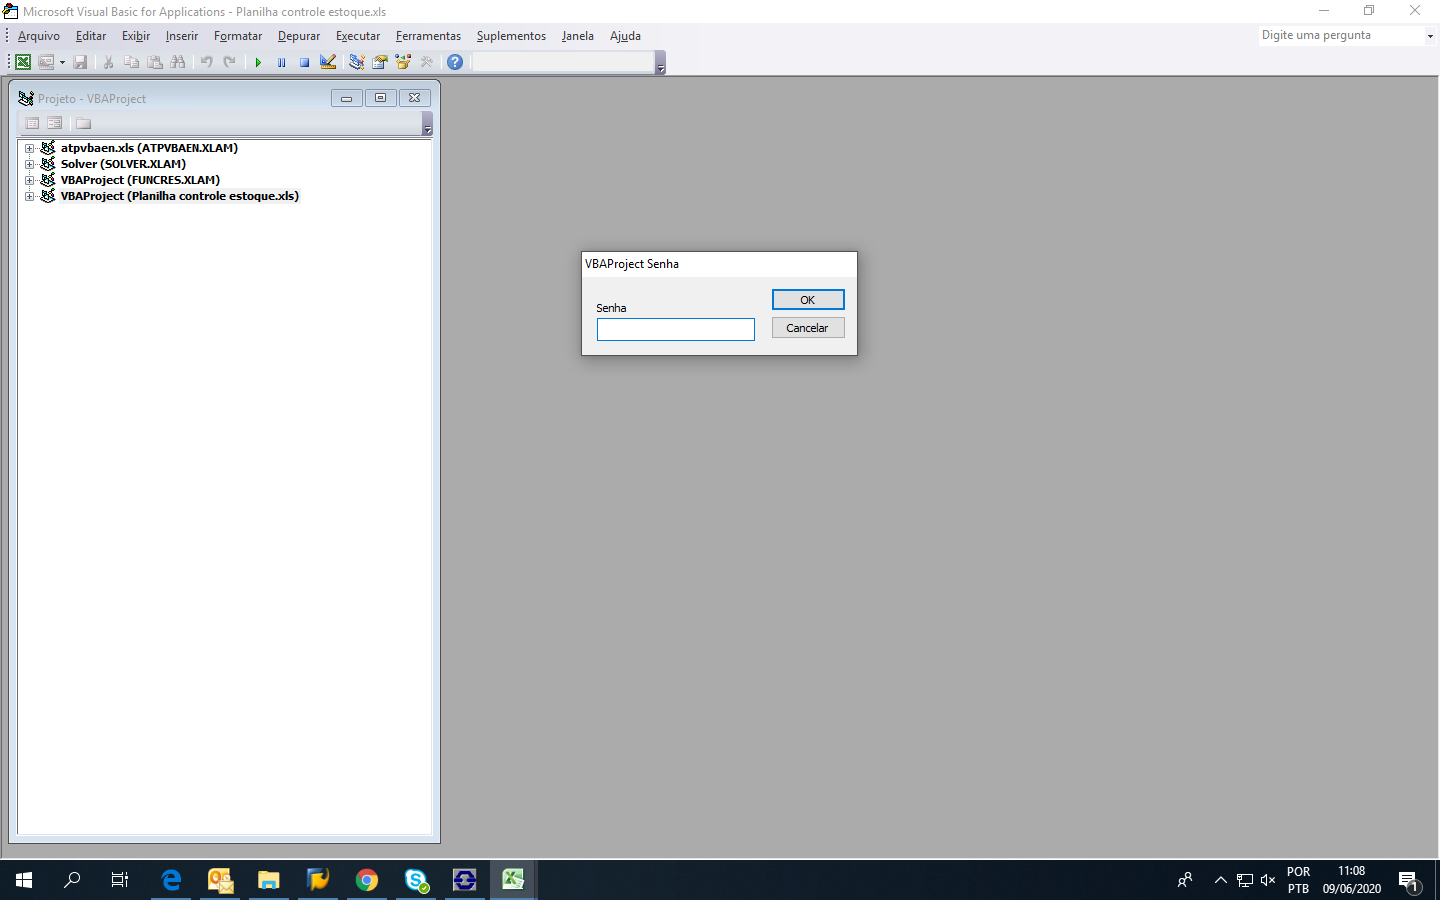Click the View Microsoft Excel icon
Screen dimensions: 1440x900
[x=23, y=62]
